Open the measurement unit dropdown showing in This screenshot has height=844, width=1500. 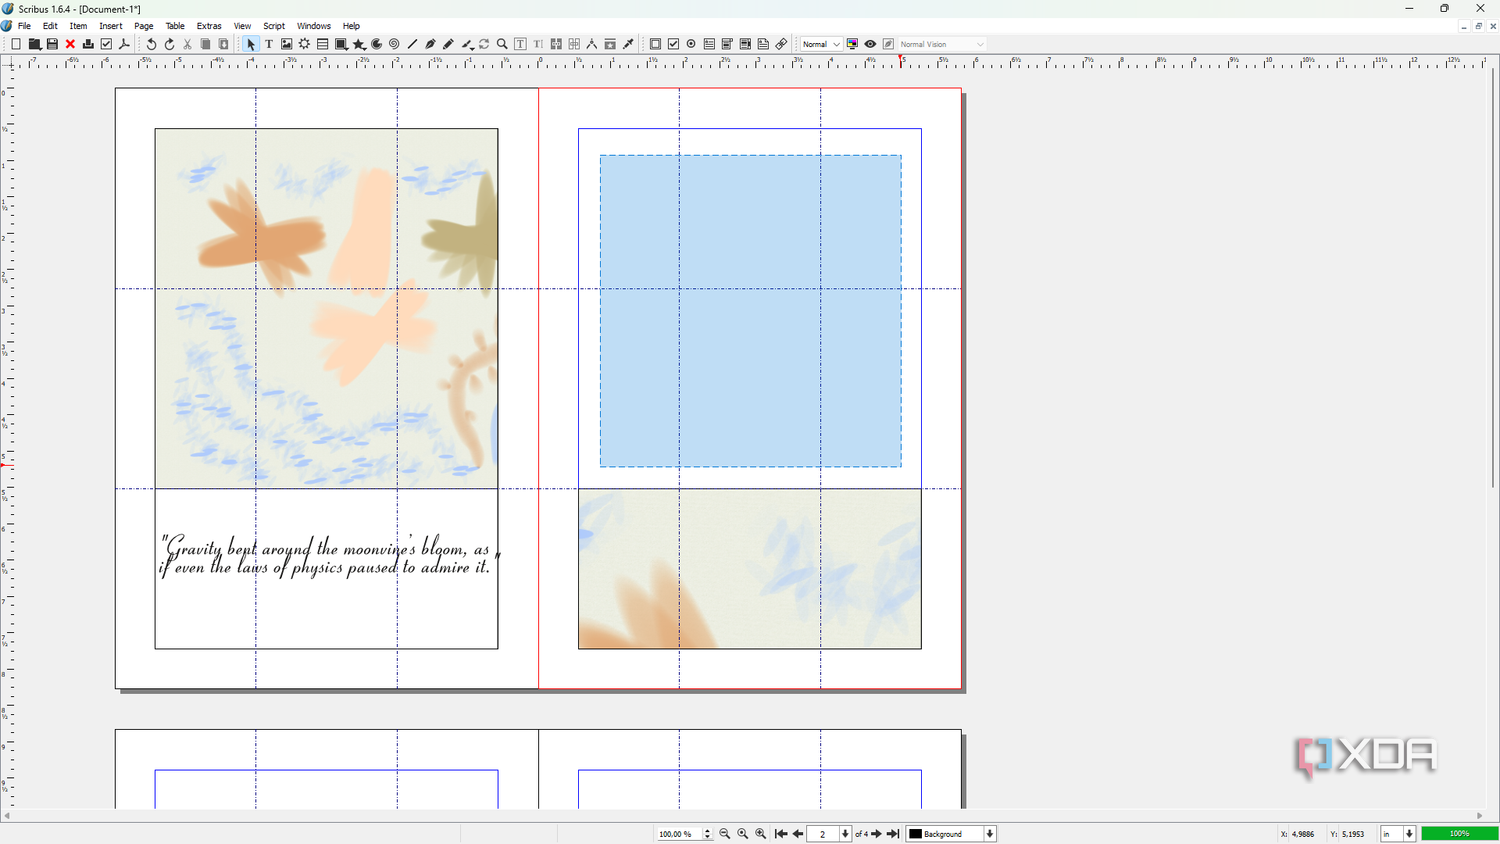pyautogui.click(x=1398, y=834)
